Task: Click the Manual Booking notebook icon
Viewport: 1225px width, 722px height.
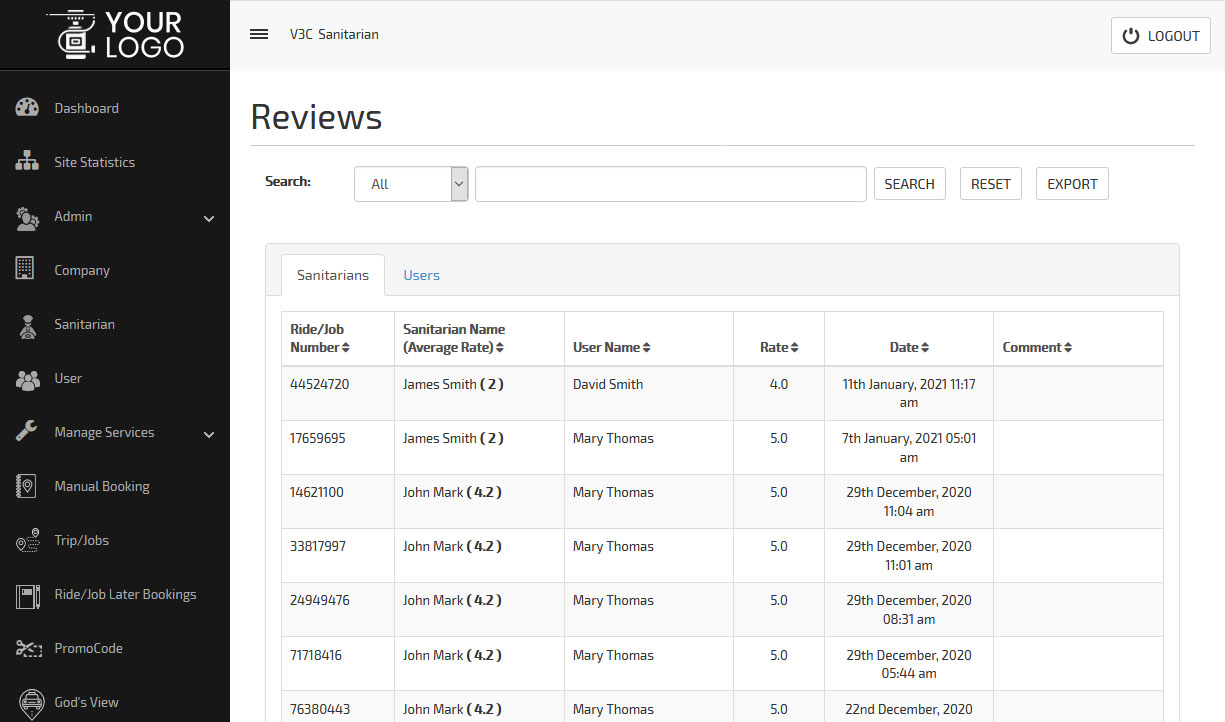Action: click(x=27, y=486)
